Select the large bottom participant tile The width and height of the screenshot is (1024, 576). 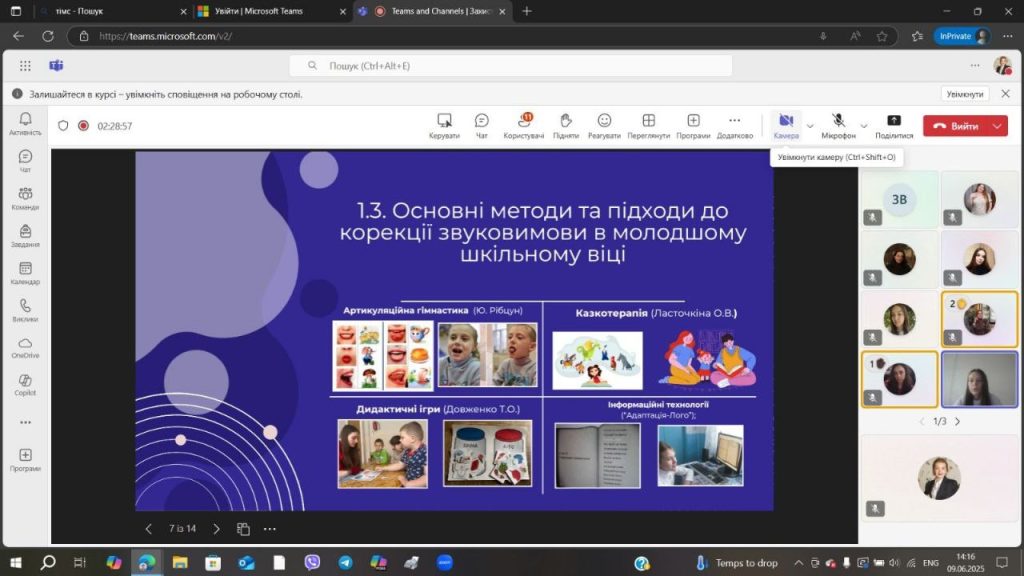(x=939, y=479)
